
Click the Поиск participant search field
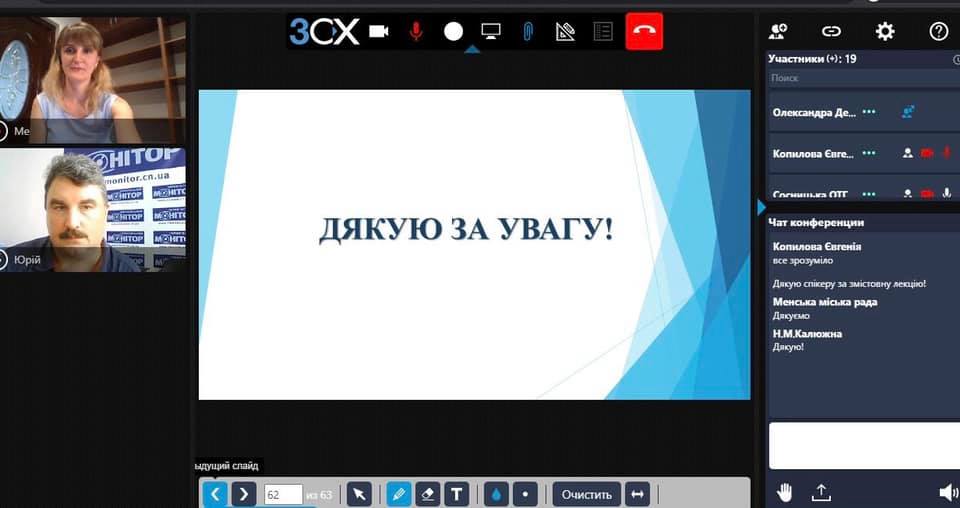click(860, 77)
